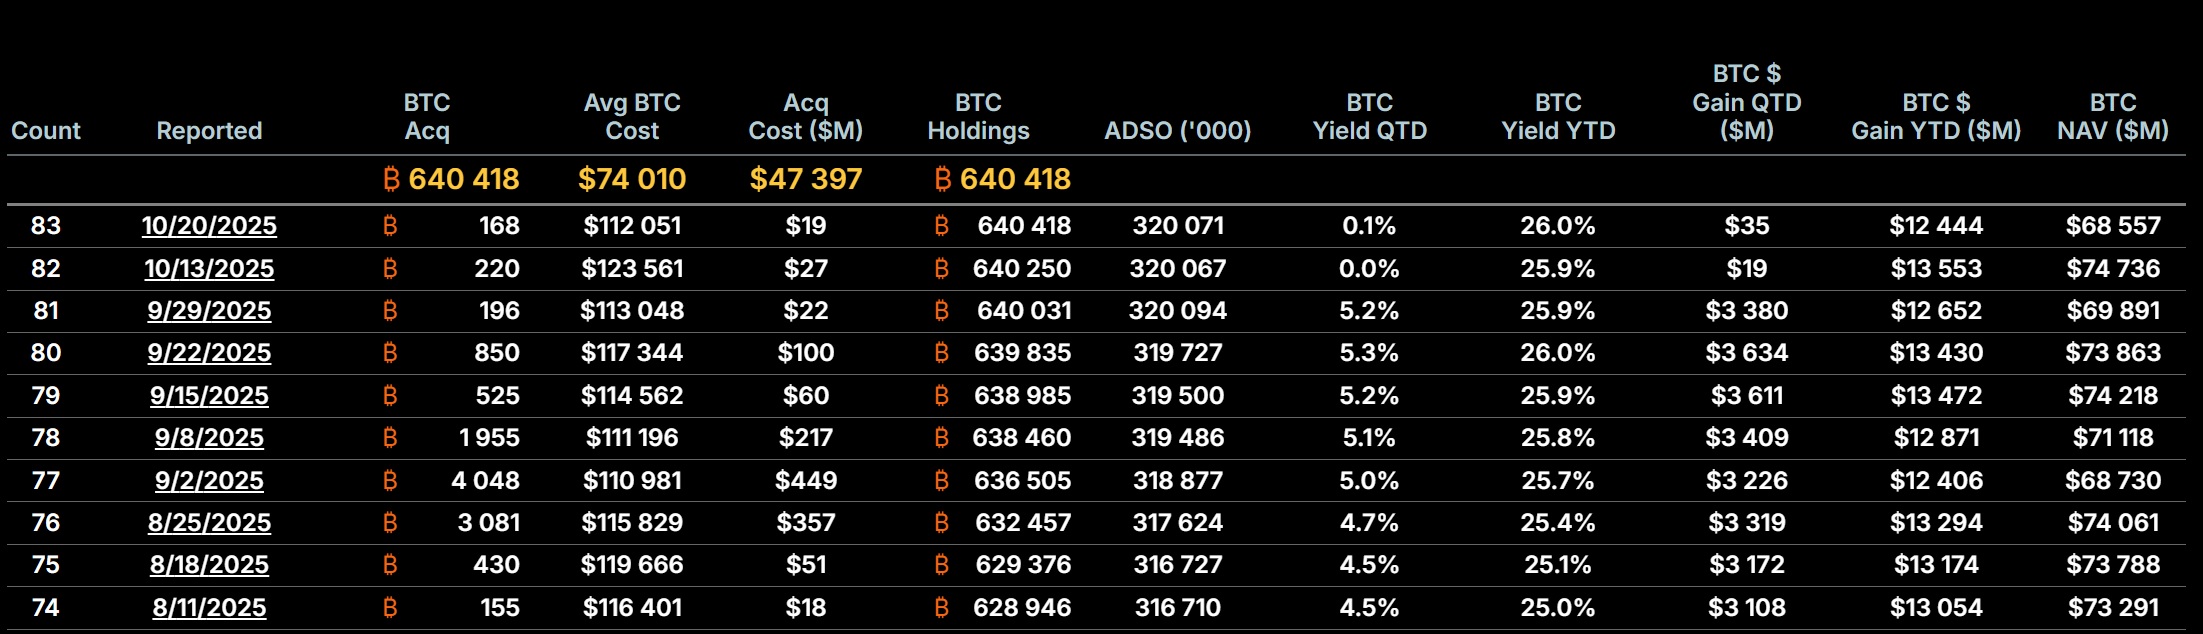
Task: Select the $74 736 BTC NAV cell
Action: tap(2113, 269)
